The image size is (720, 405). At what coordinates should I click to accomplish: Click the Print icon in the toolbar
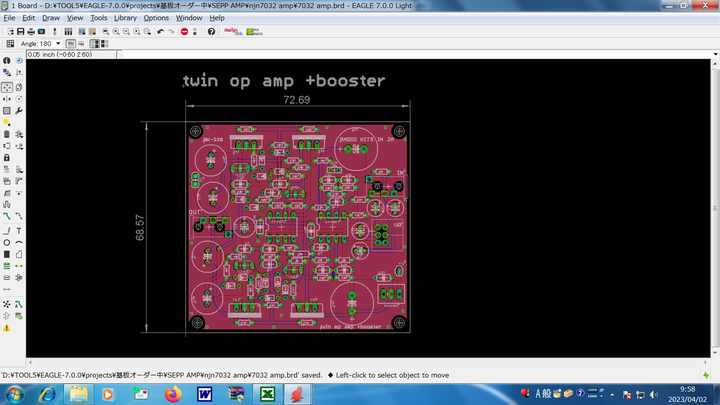(31, 32)
